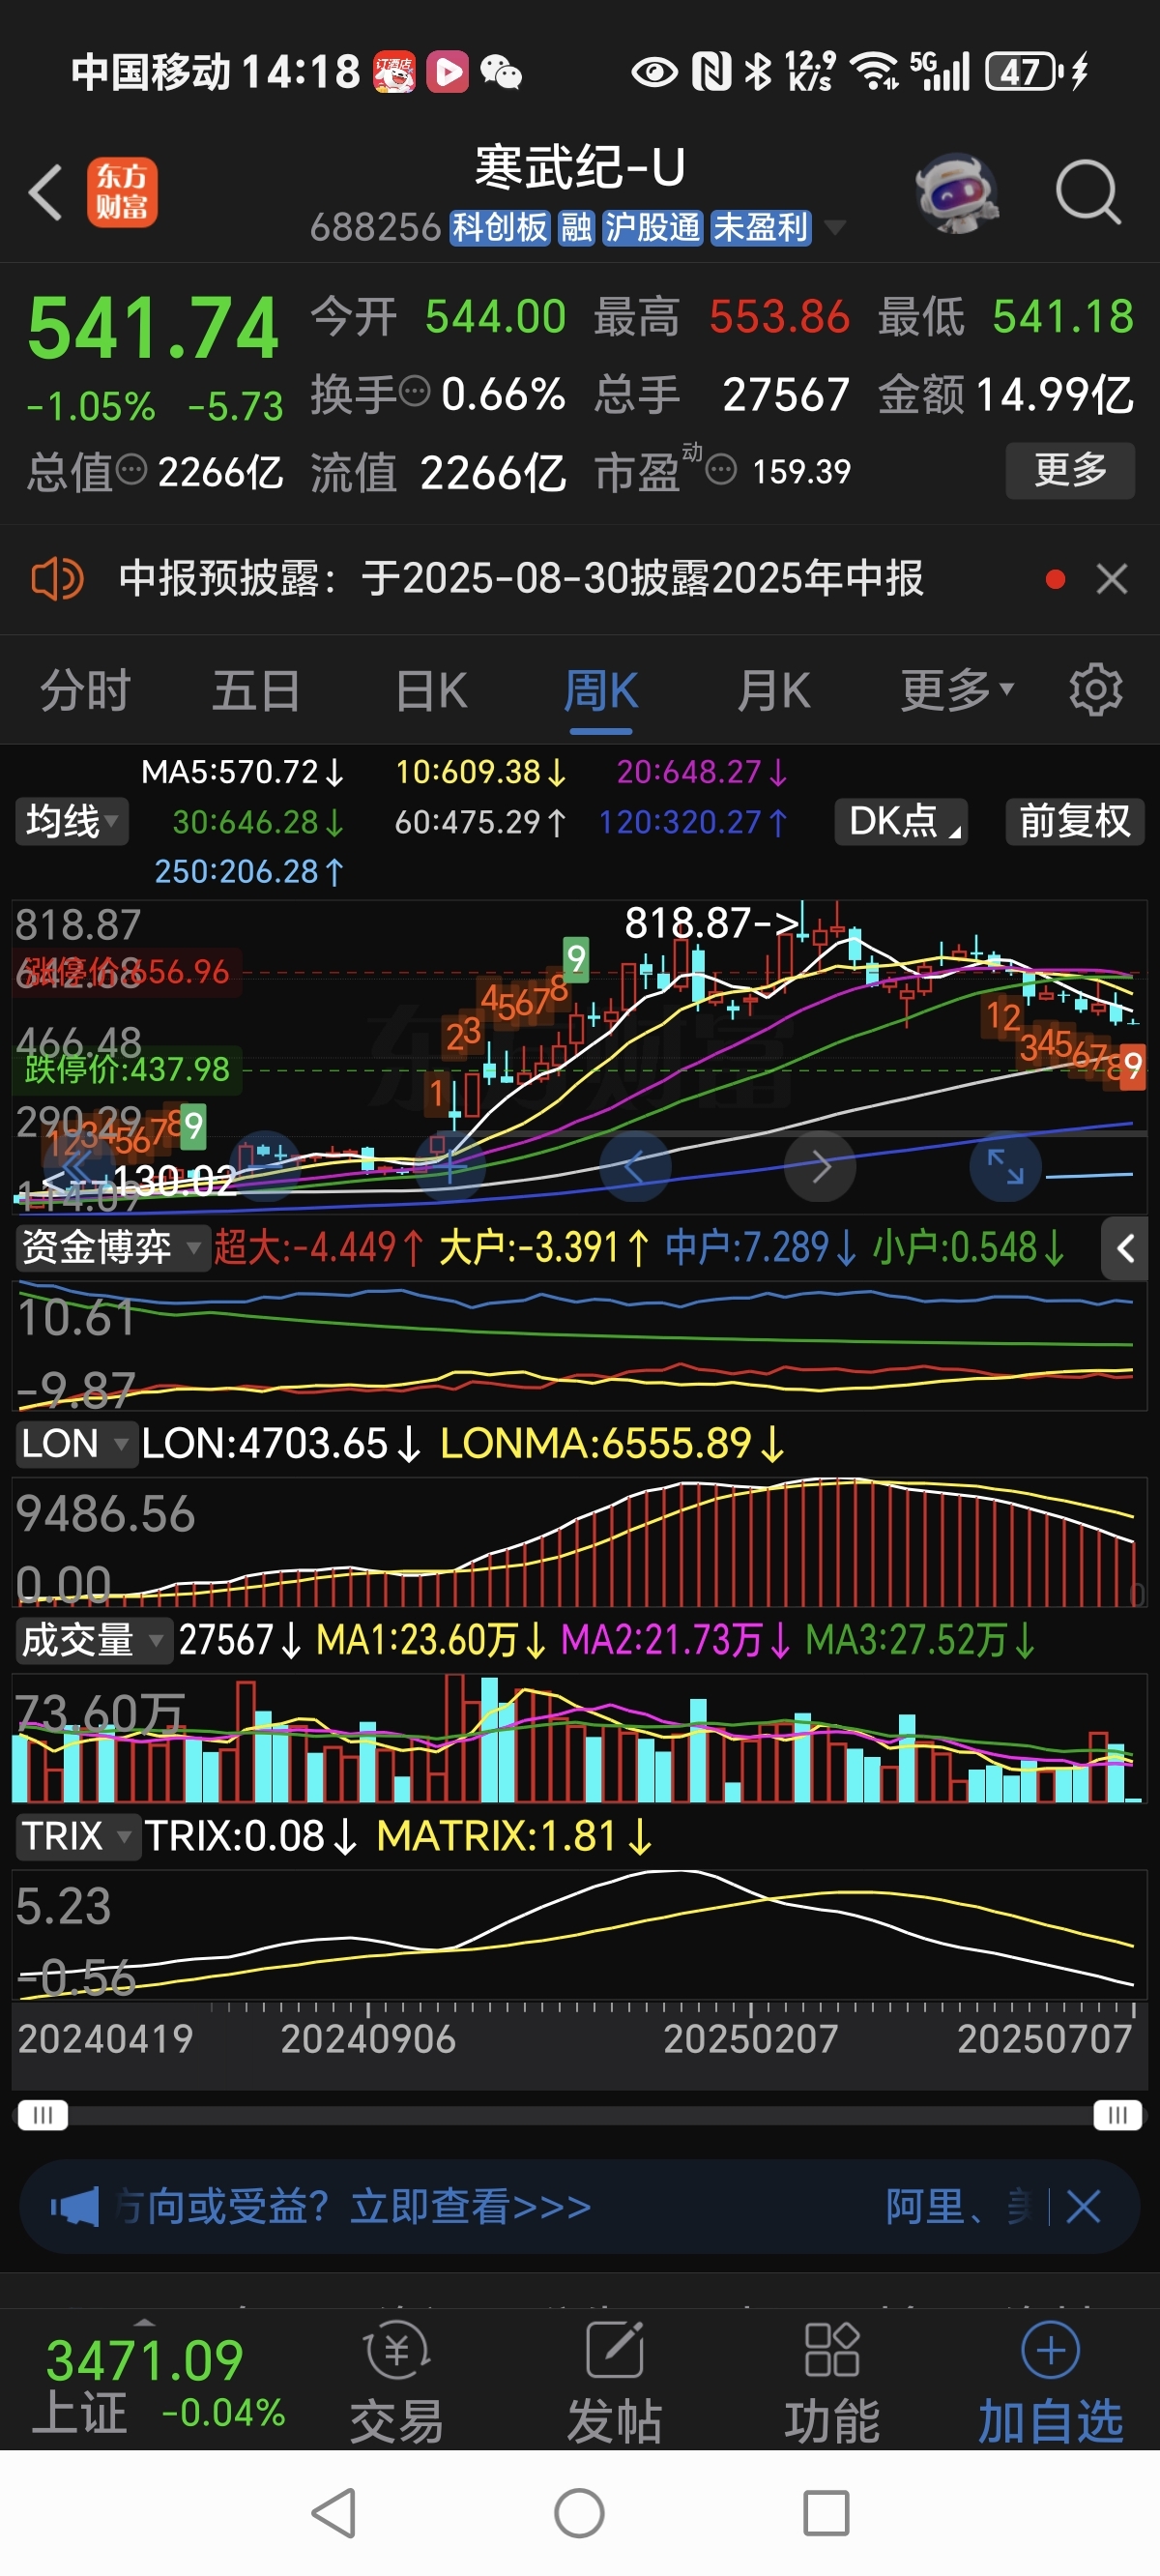Open chart settings gear
1160x2576 pixels.
1096,690
